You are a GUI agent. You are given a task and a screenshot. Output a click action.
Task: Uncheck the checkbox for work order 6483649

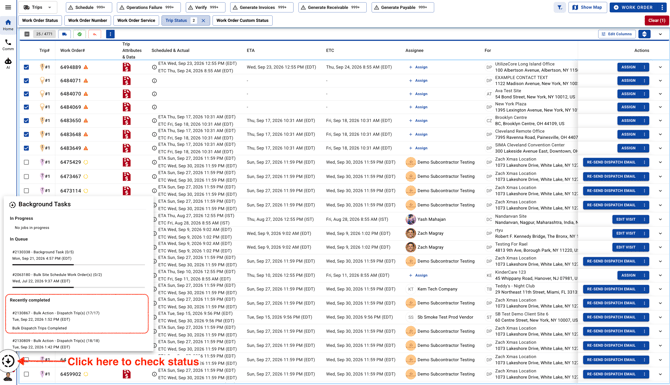pos(26,148)
